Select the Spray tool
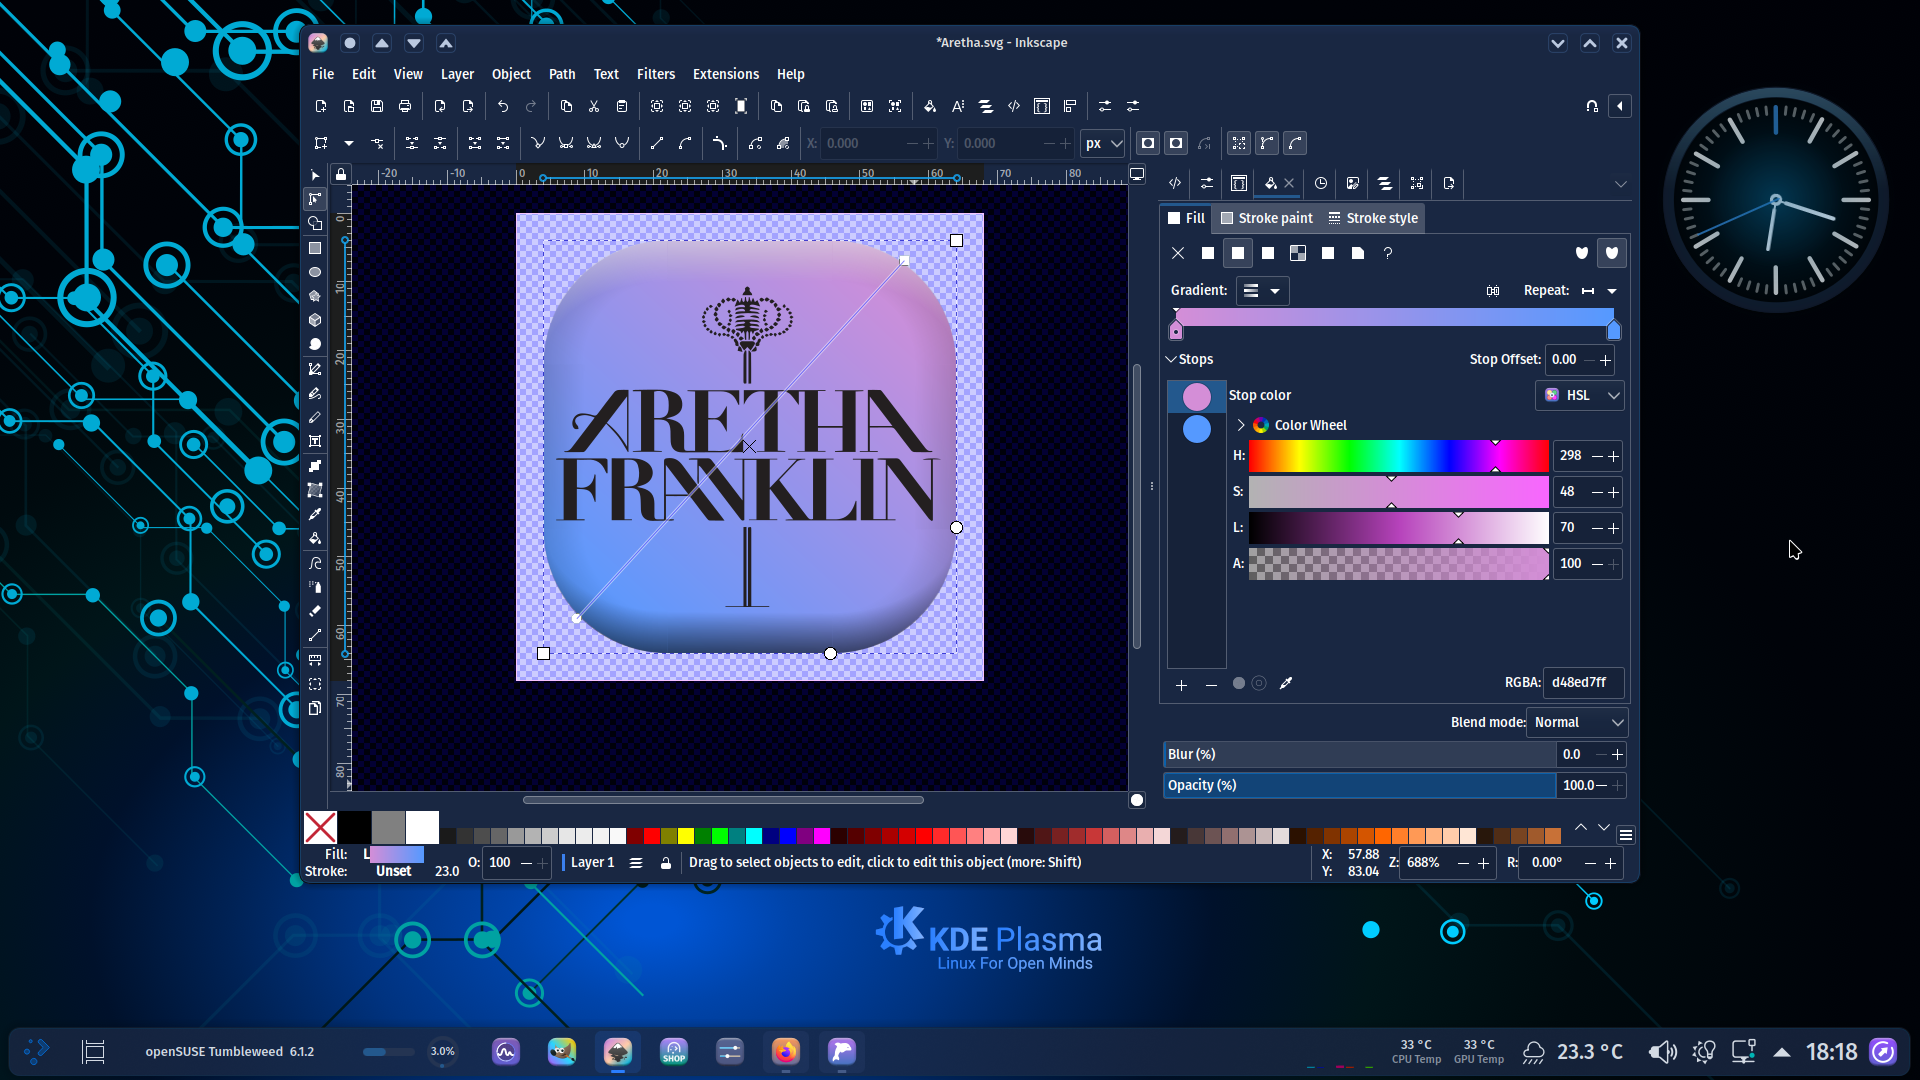The width and height of the screenshot is (1920, 1080). [x=315, y=587]
